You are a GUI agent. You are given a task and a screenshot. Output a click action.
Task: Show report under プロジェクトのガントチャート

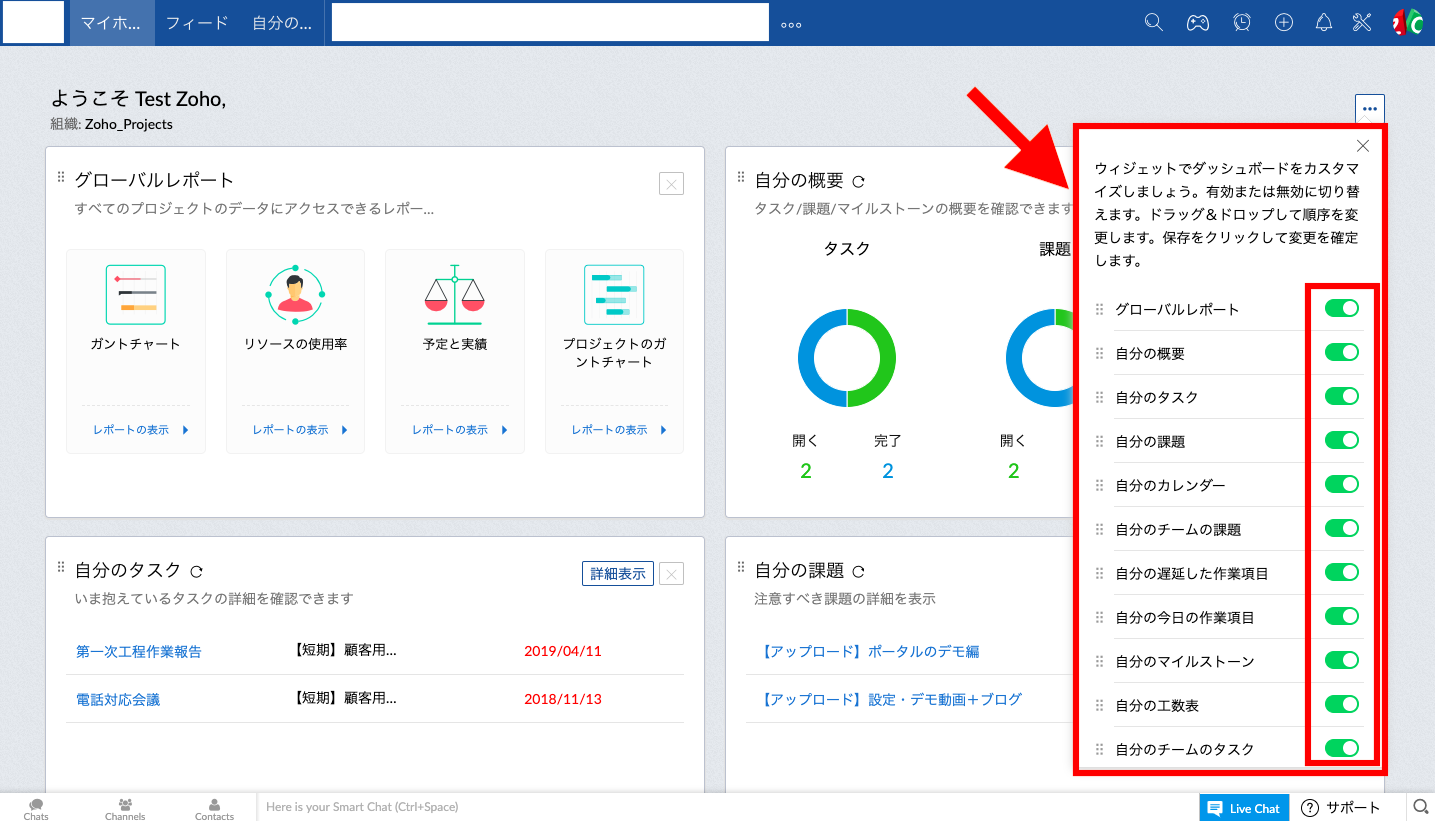[619, 430]
